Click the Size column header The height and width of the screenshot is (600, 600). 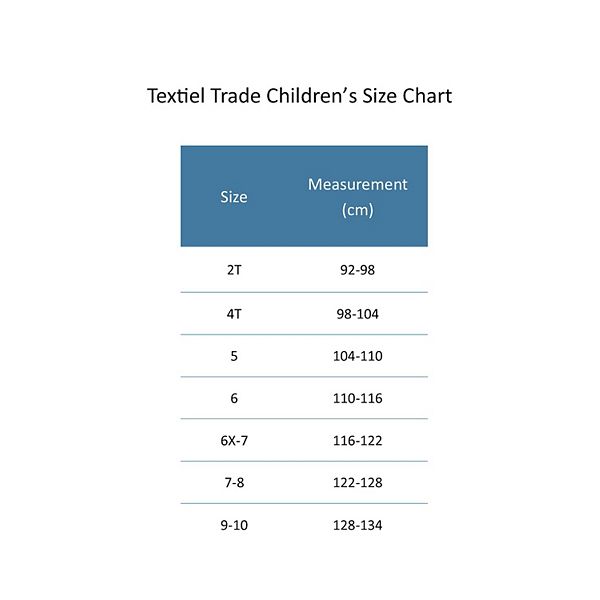[x=234, y=197]
